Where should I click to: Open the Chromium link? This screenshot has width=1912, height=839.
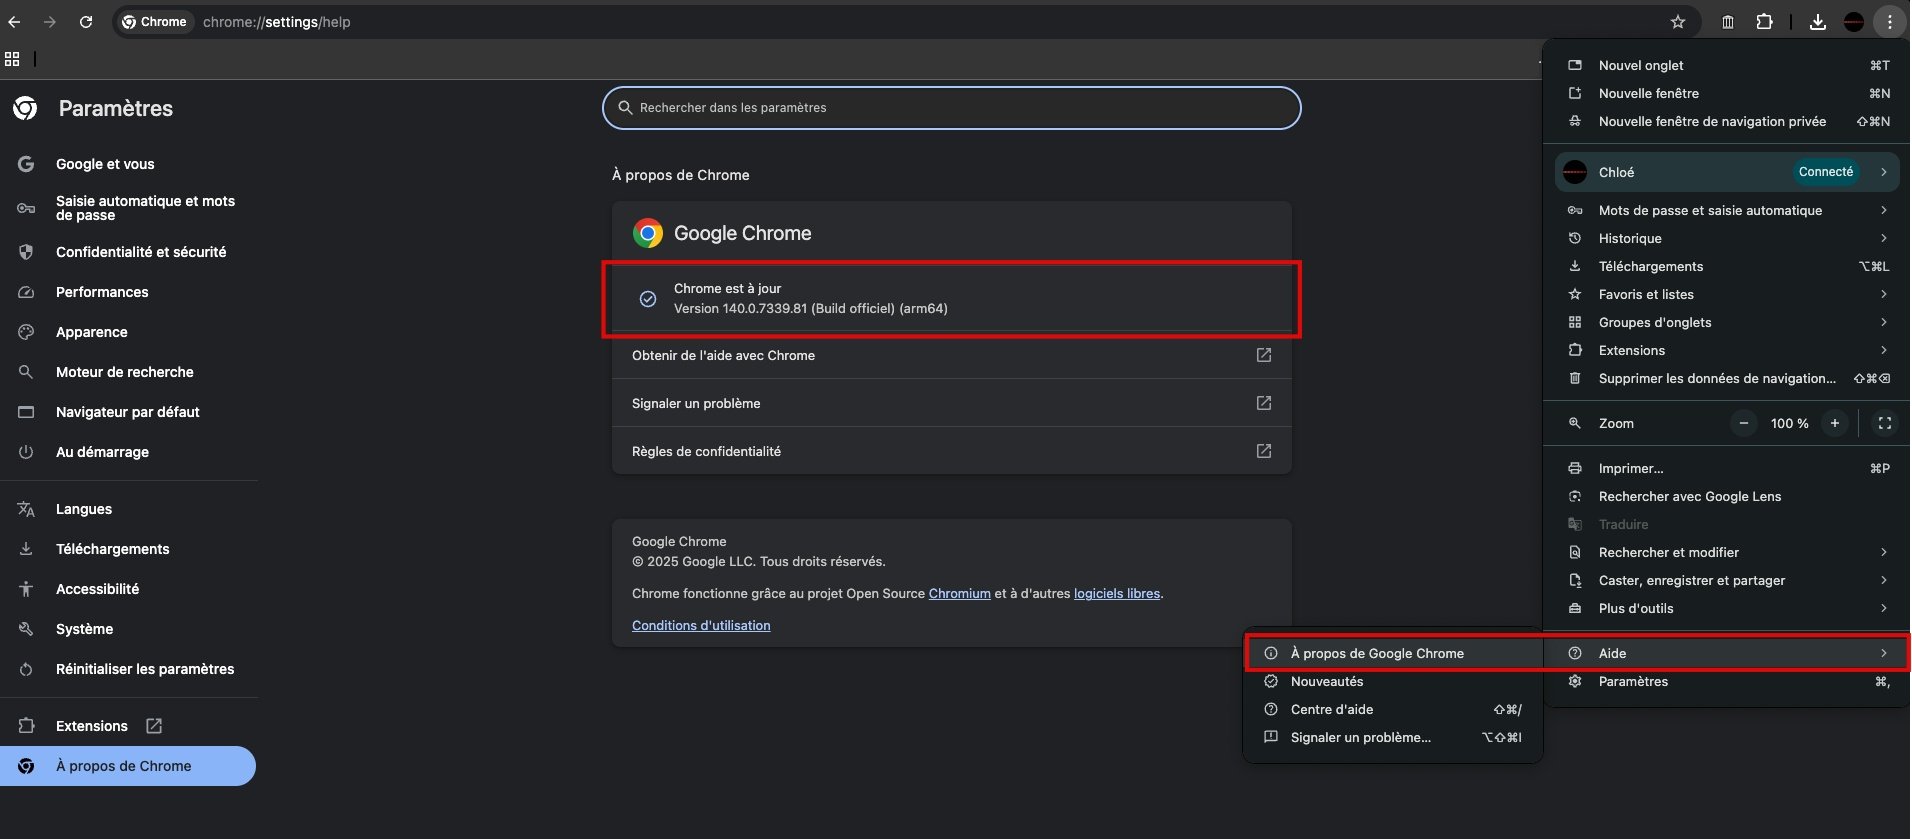point(959,593)
